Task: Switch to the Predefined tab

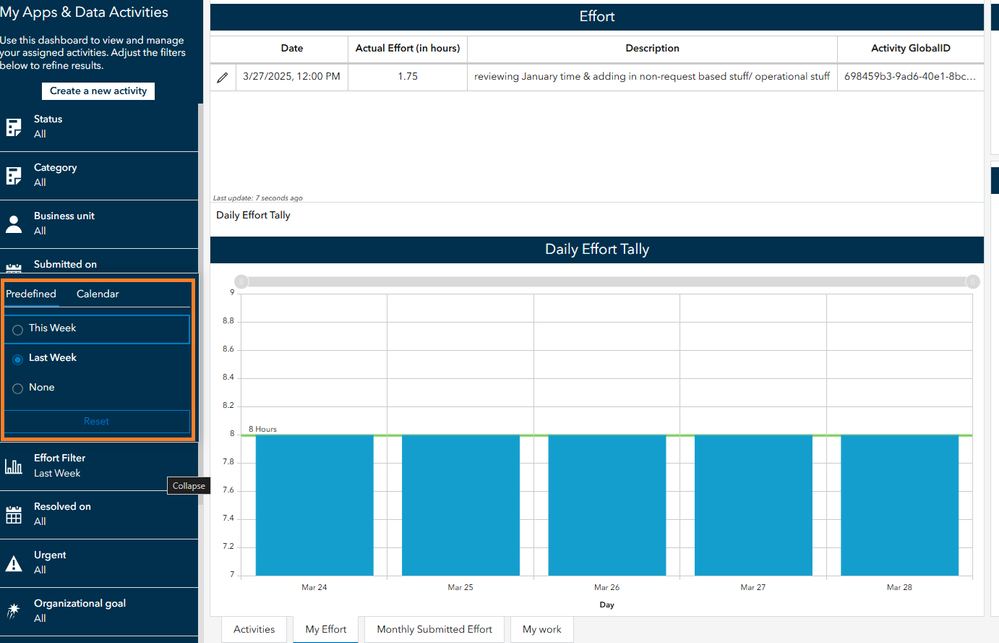Action: pyautogui.click(x=31, y=294)
